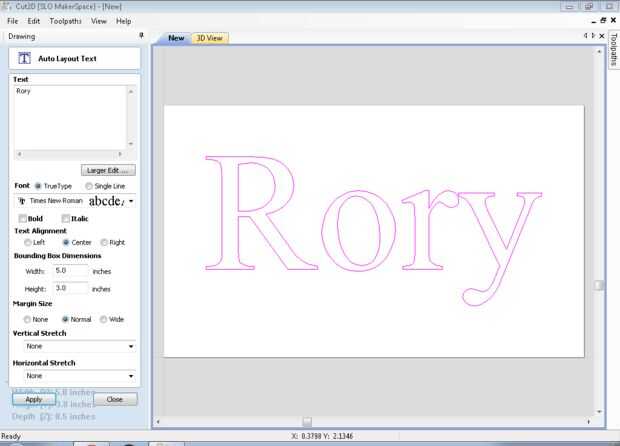The height and width of the screenshot is (446, 620).
Task: Set margin size to Normal
Action: click(x=65, y=319)
